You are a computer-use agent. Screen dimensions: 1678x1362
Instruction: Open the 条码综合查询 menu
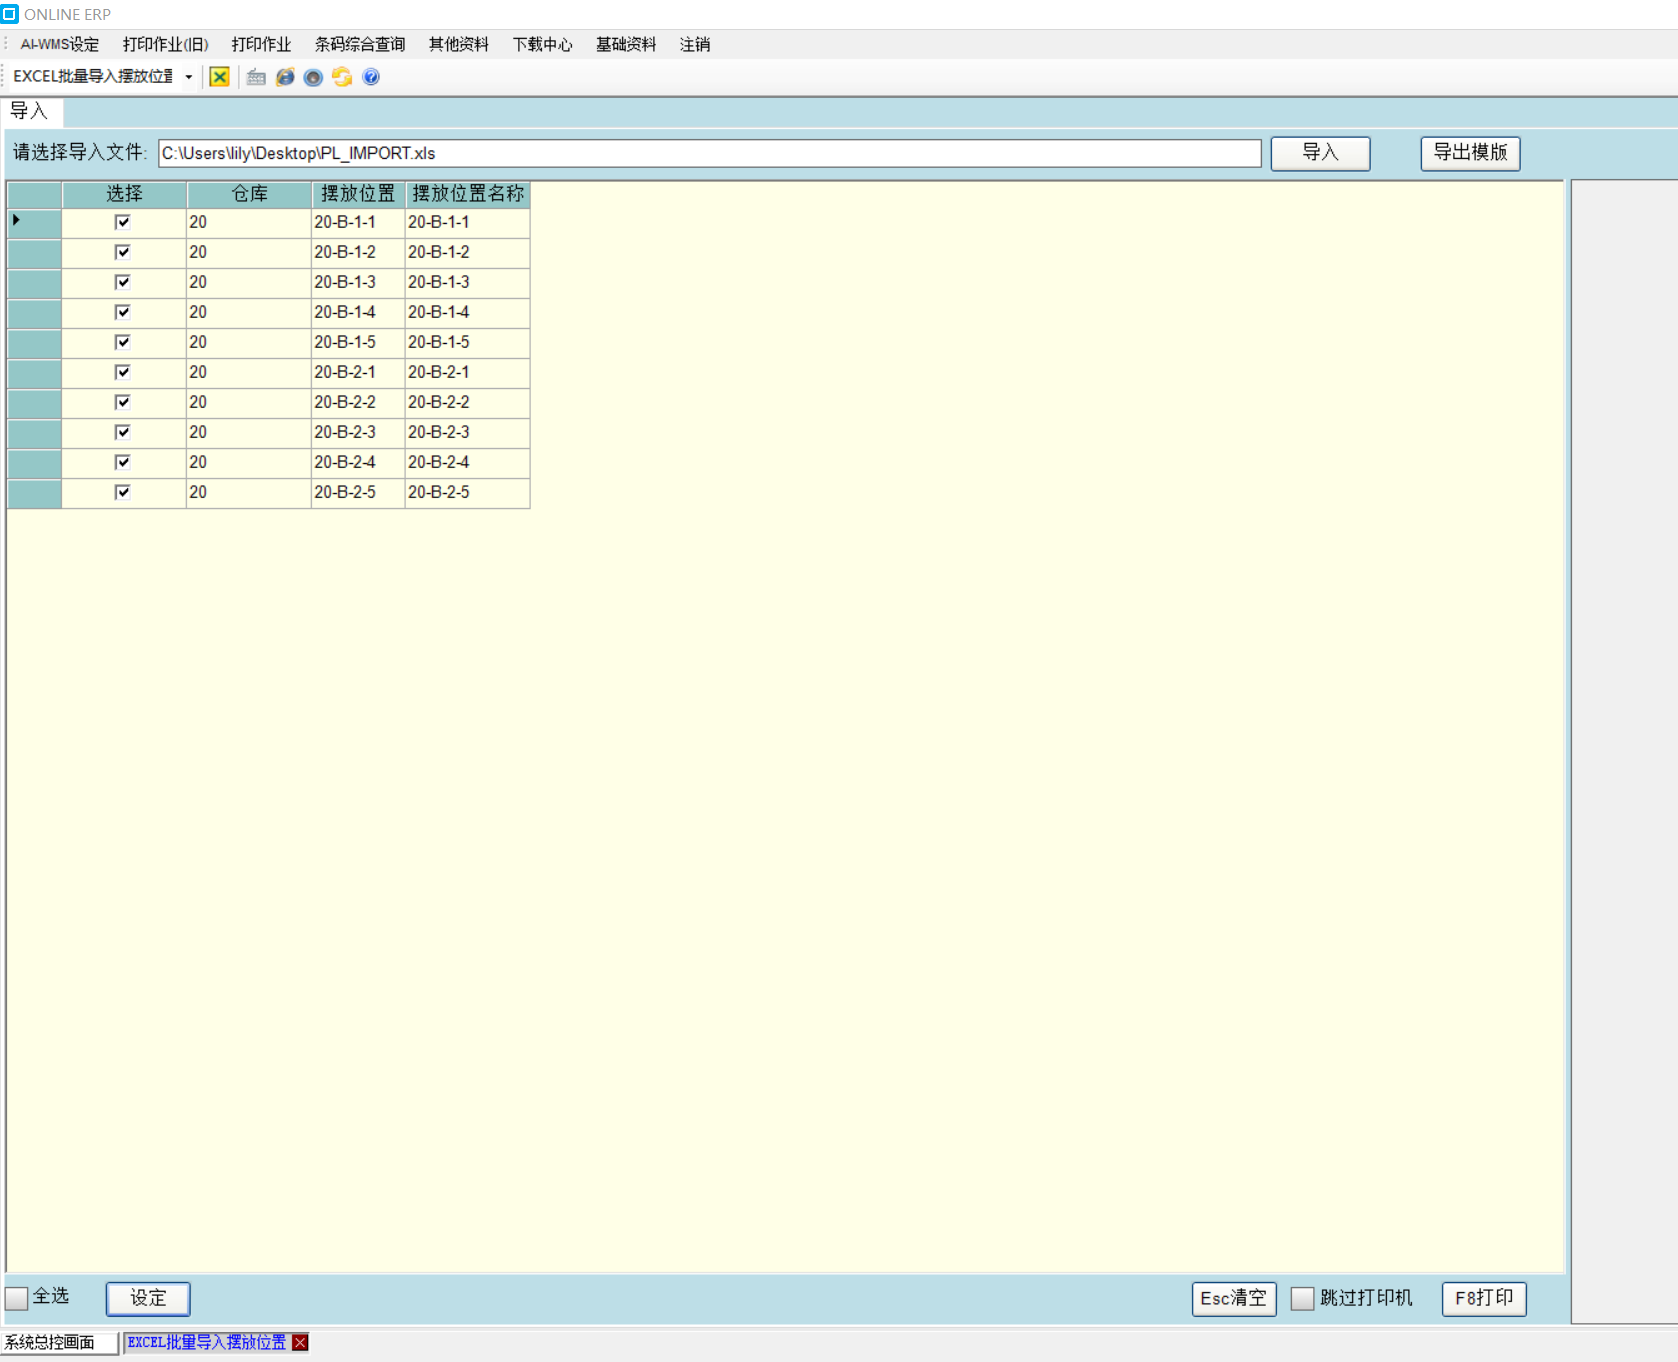[360, 44]
